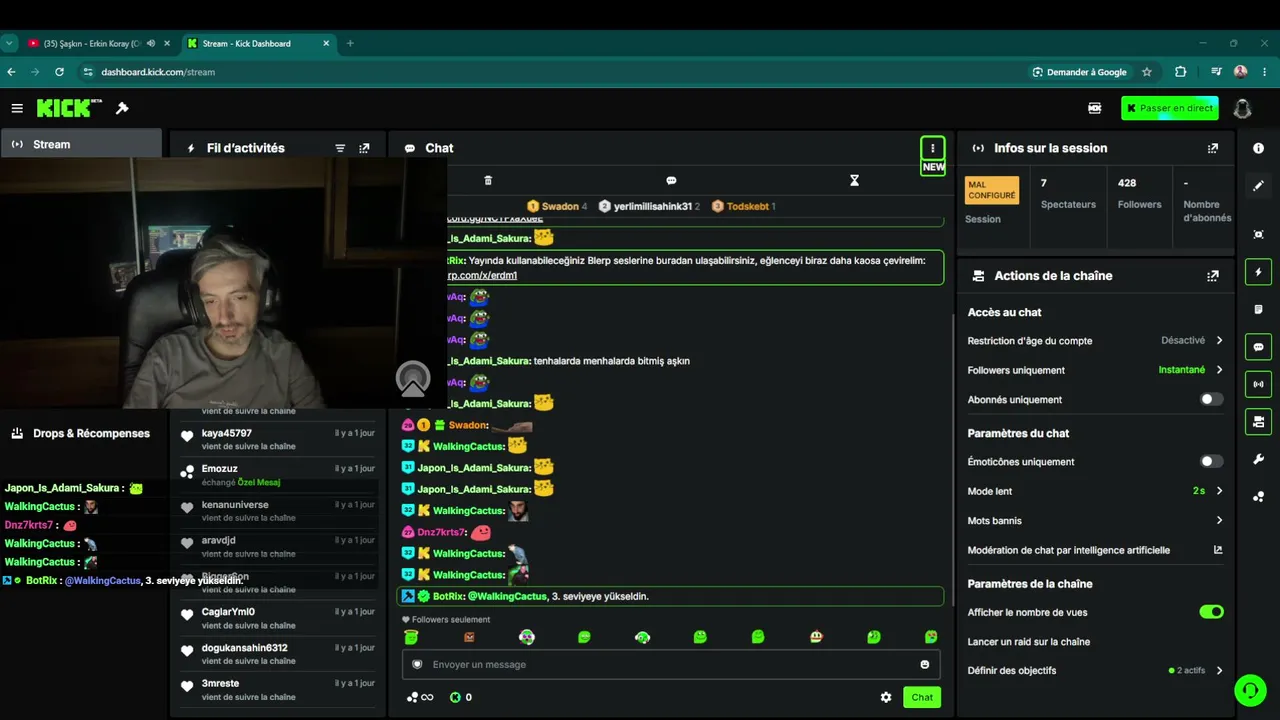The width and height of the screenshot is (1280, 720).
Task: Open the blerp link in BotRix message
Action: 482,275
